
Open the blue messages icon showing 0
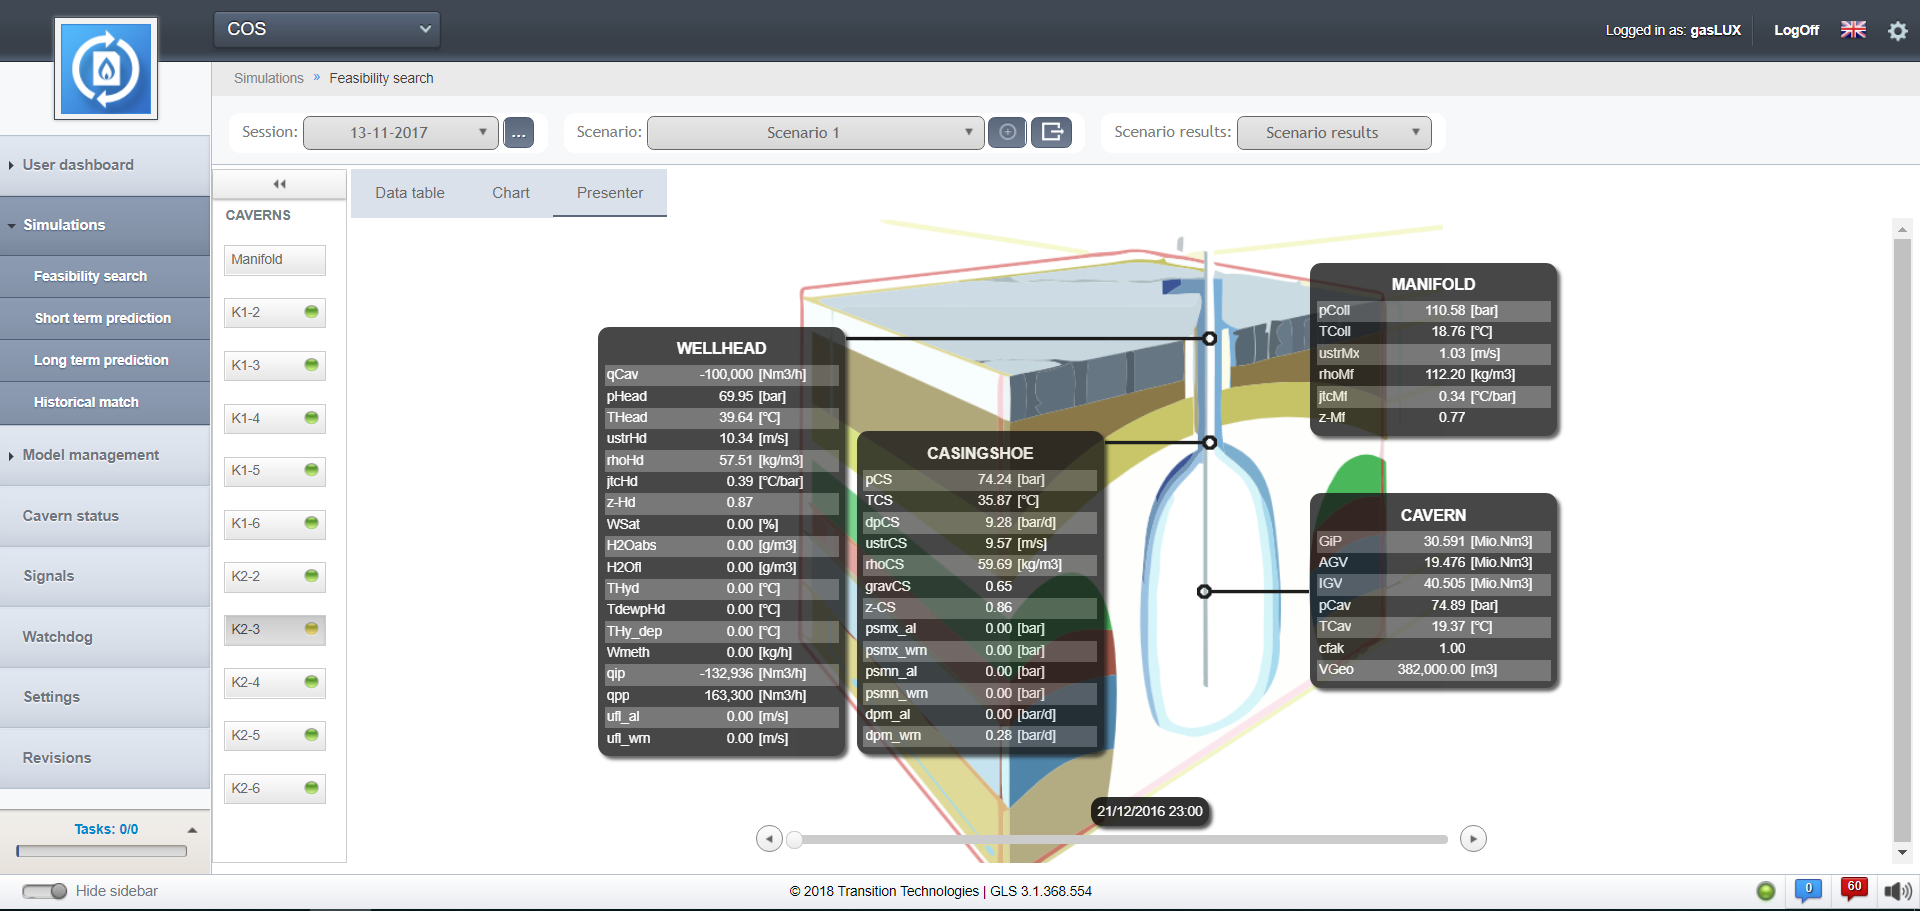1808,890
